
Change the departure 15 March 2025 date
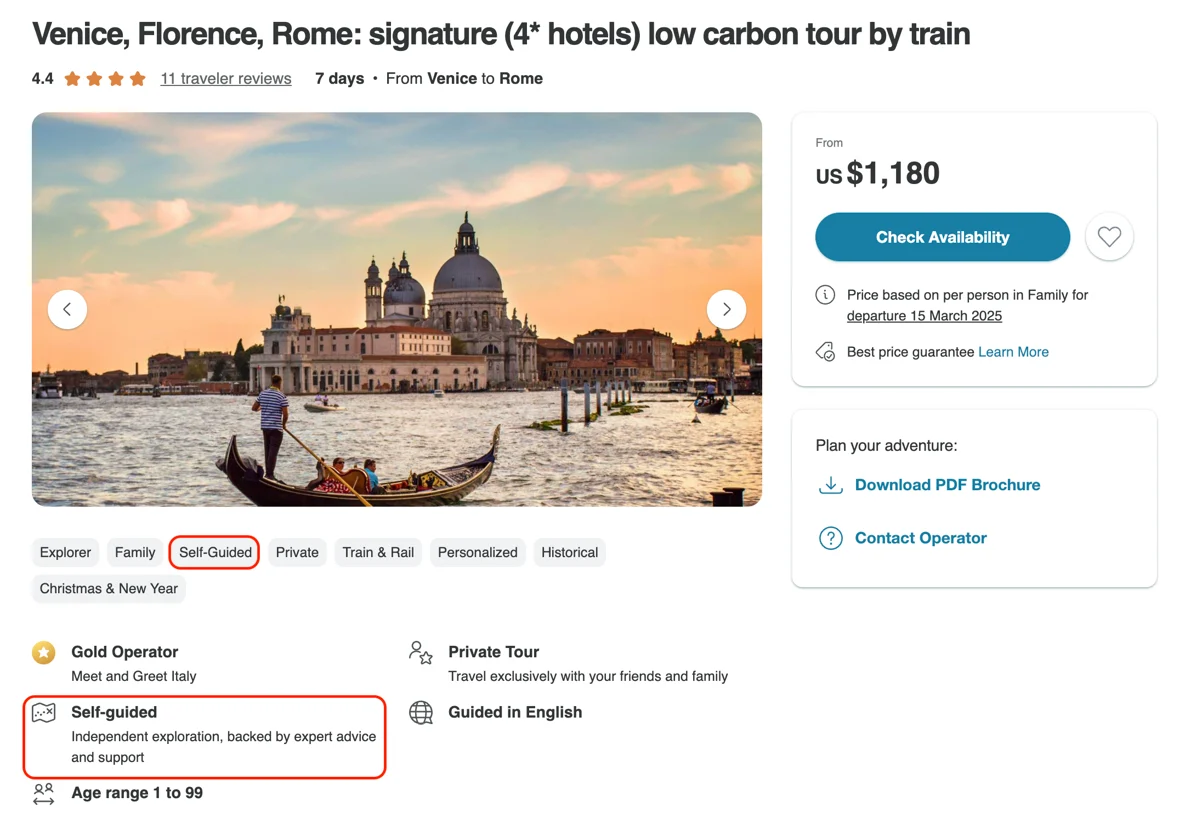pyautogui.click(x=924, y=316)
